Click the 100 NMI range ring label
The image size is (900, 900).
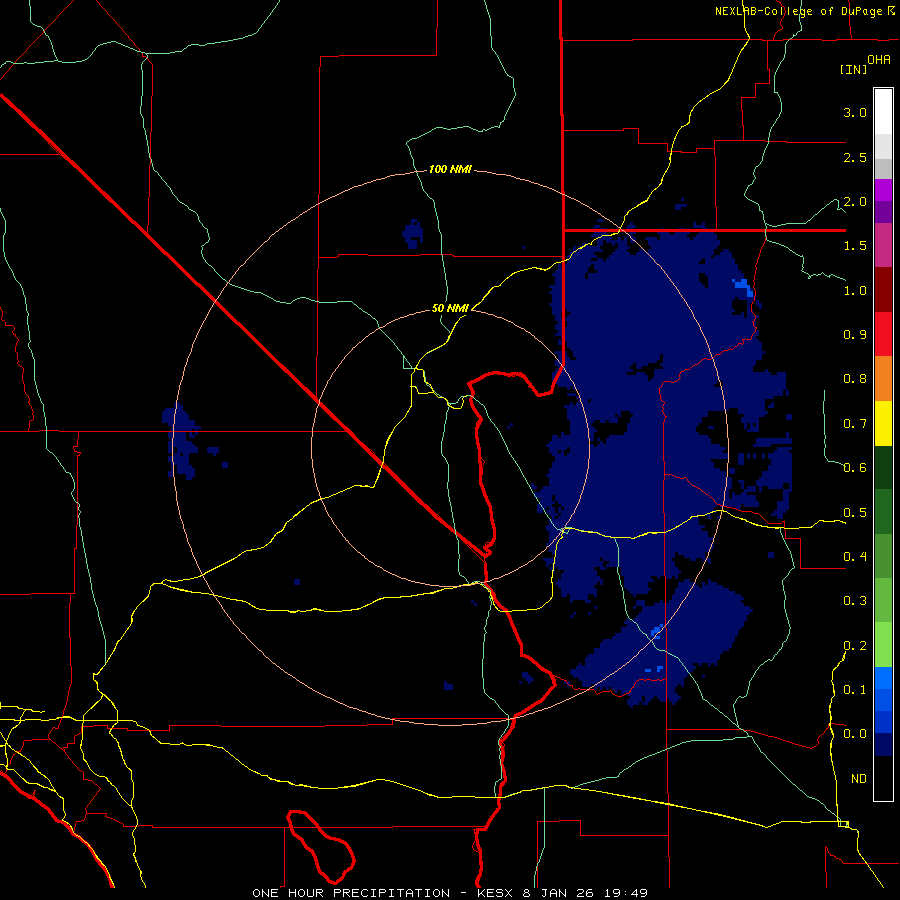click(450, 169)
